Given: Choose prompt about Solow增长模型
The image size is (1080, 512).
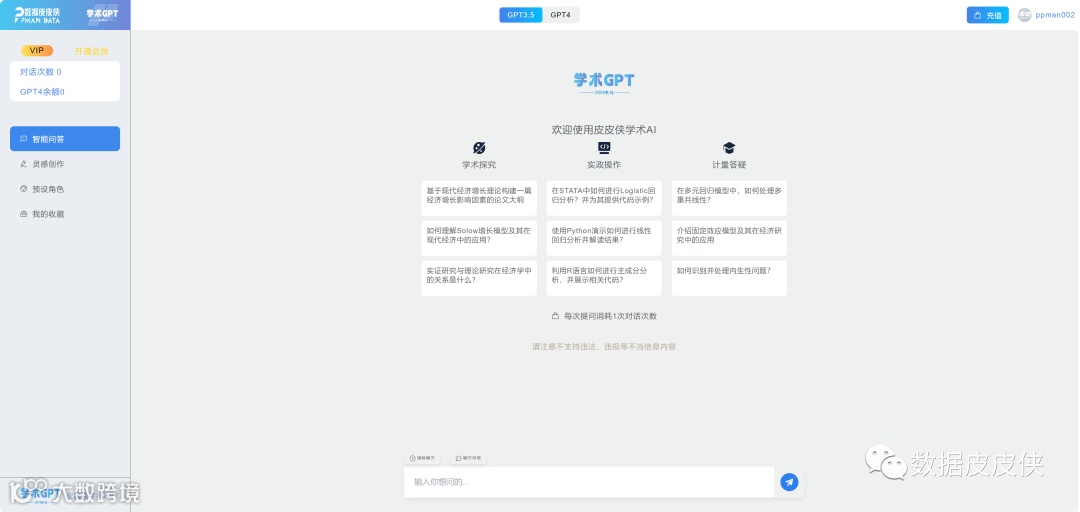Looking at the screenshot, I should point(479,238).
